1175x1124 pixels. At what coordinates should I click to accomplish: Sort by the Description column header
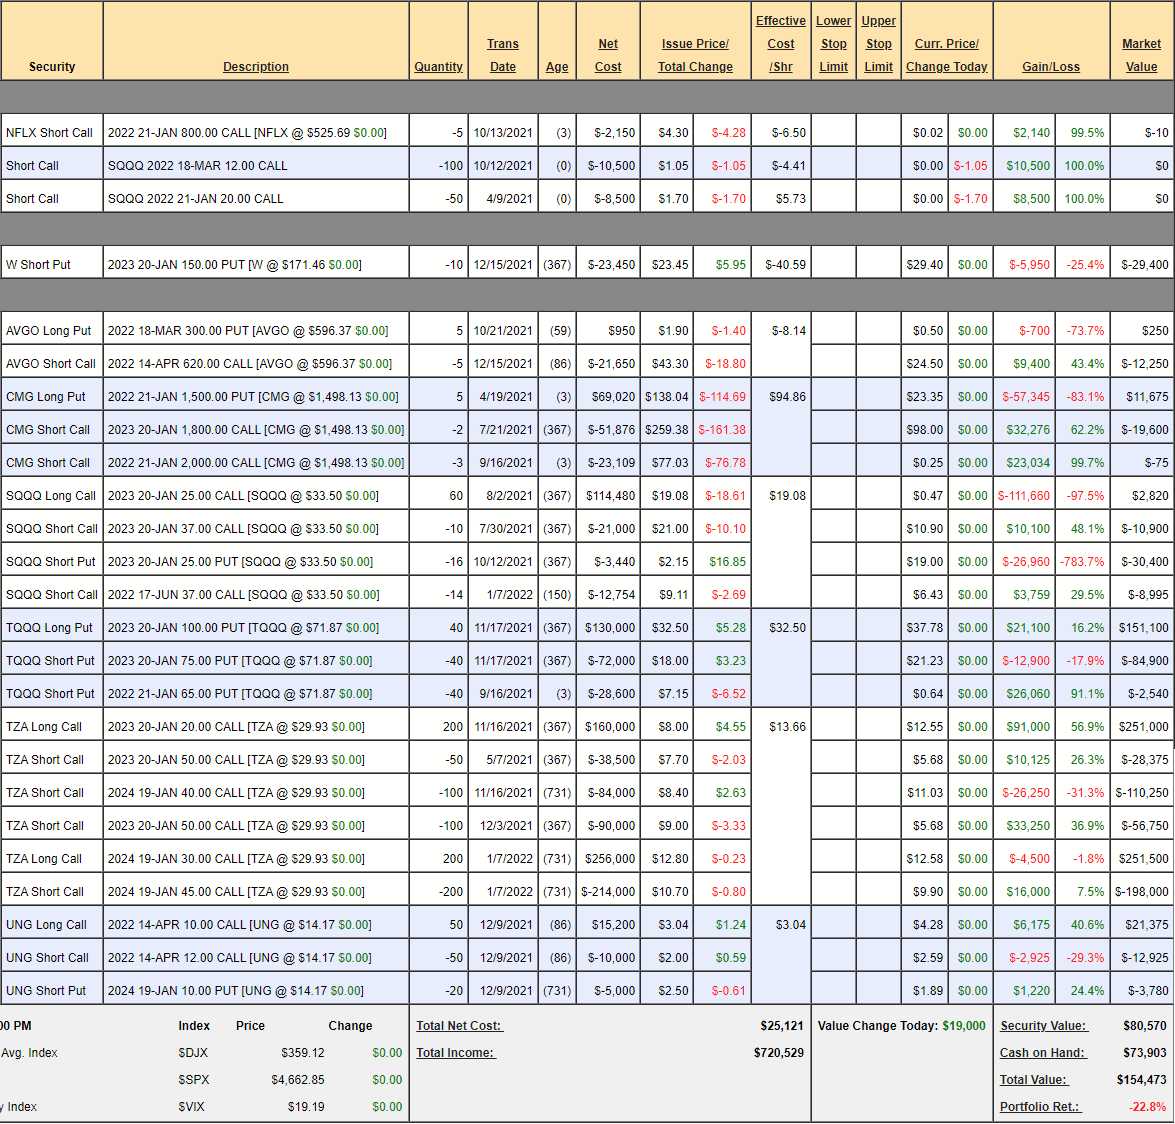point(255,67)
